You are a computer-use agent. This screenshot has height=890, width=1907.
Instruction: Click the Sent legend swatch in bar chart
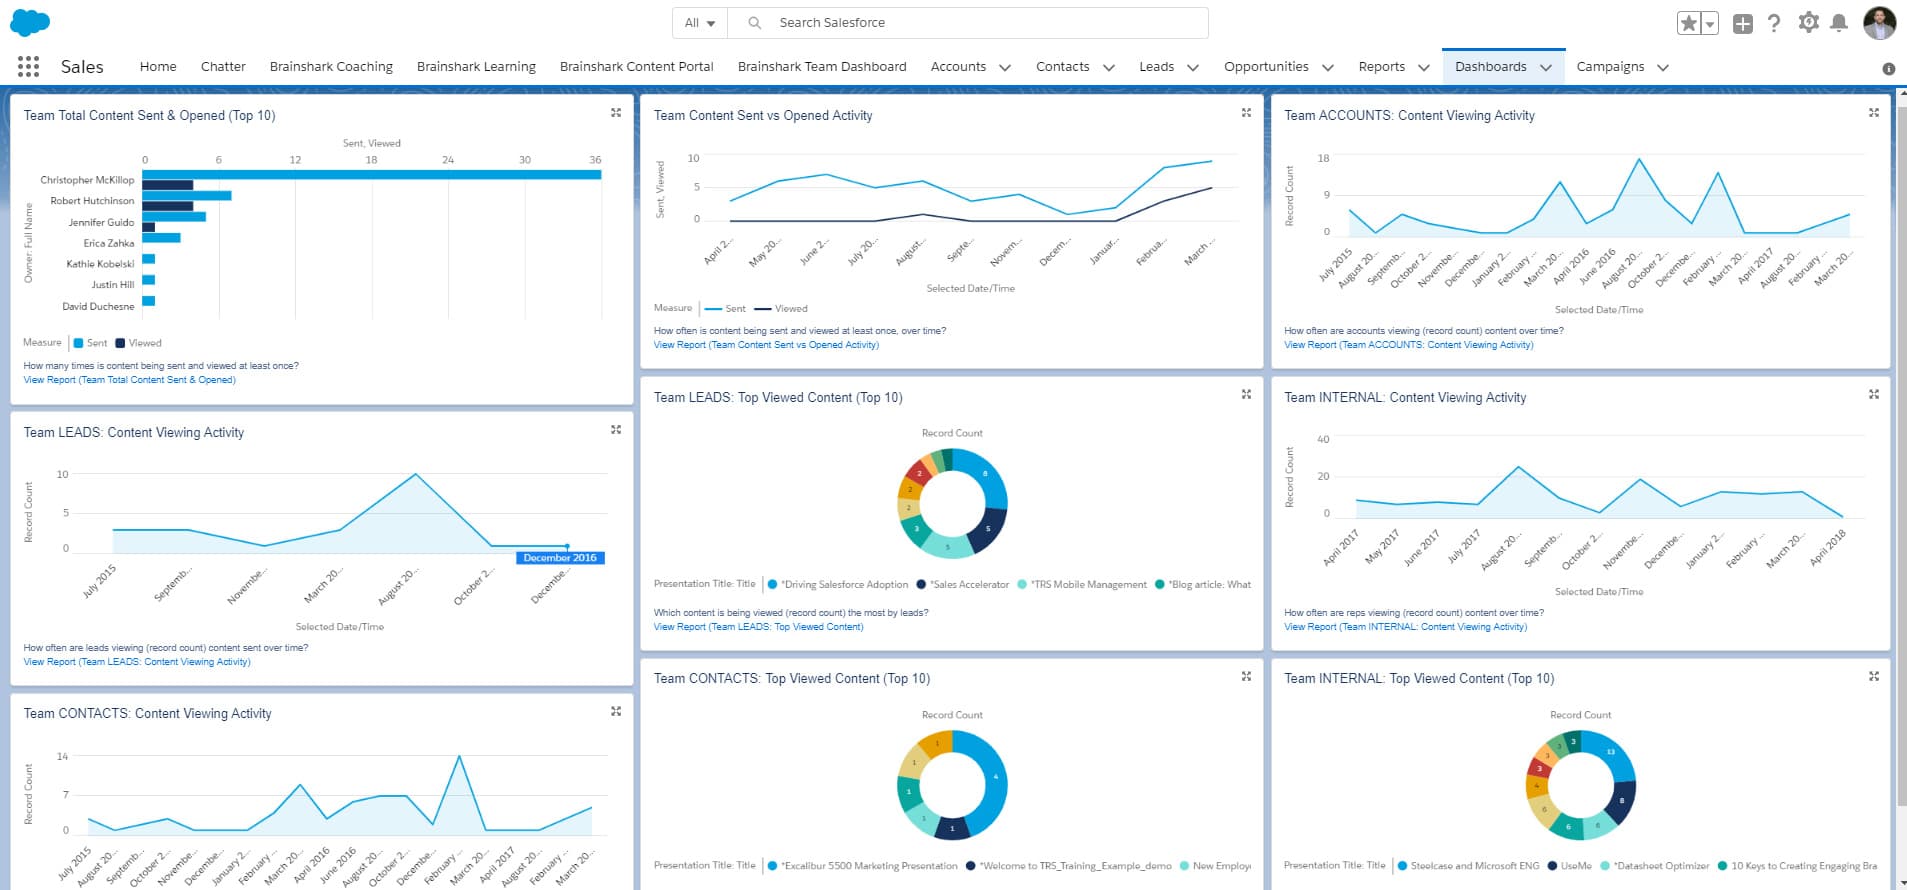coord(79,343)
